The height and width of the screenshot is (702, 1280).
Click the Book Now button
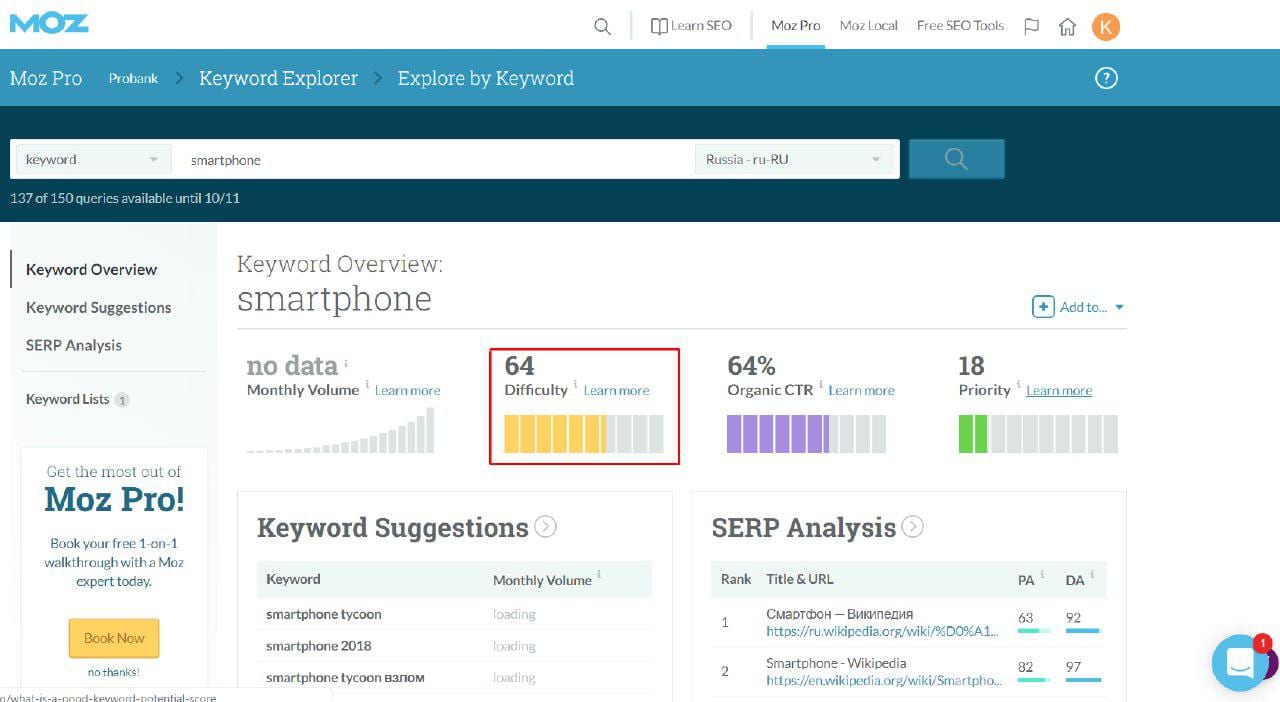114,638
